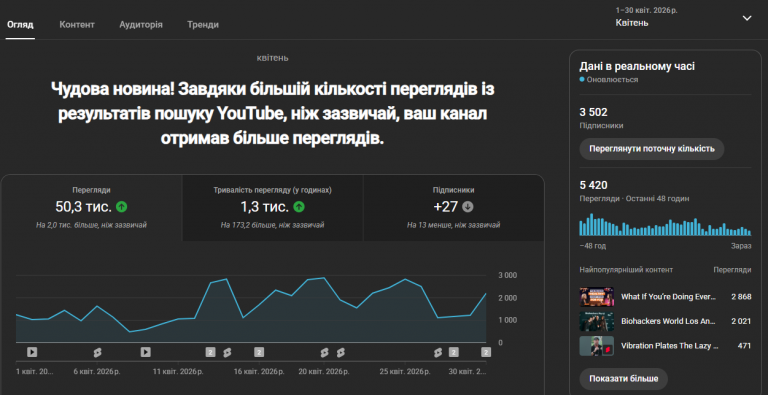Switch to the Аудиторія tab
The width and height of the screenshot is (768, 395).
141,25
